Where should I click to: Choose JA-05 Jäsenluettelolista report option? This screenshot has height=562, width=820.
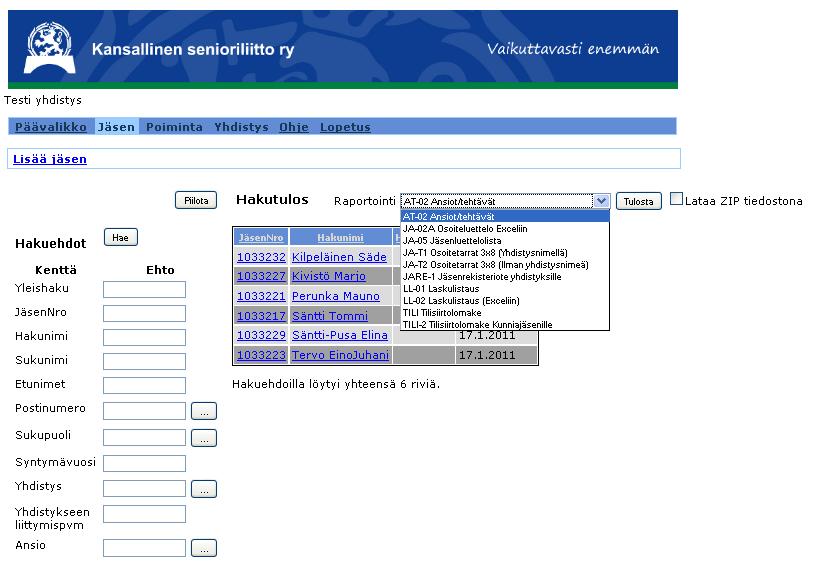point(505,240)
